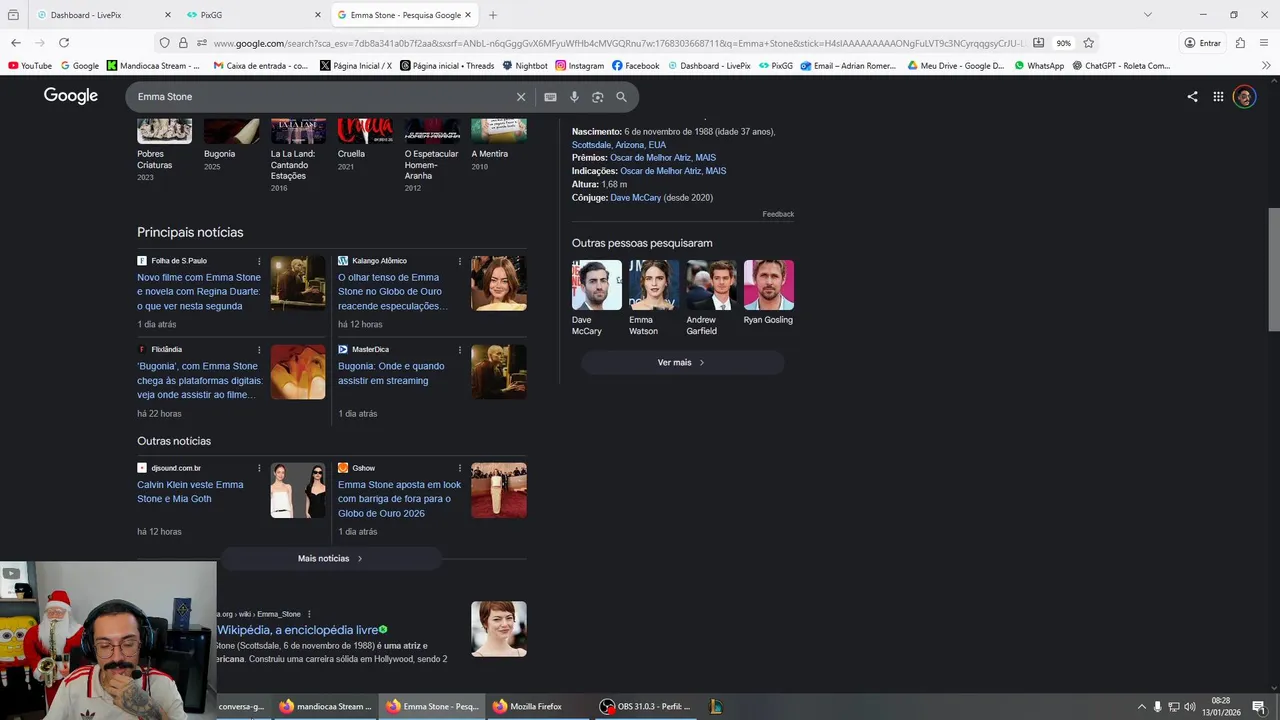The width and height of the screenshot is (1280, 720).
Task: Reload the current page
Action: pyautogui.click(x=64, y=43)
